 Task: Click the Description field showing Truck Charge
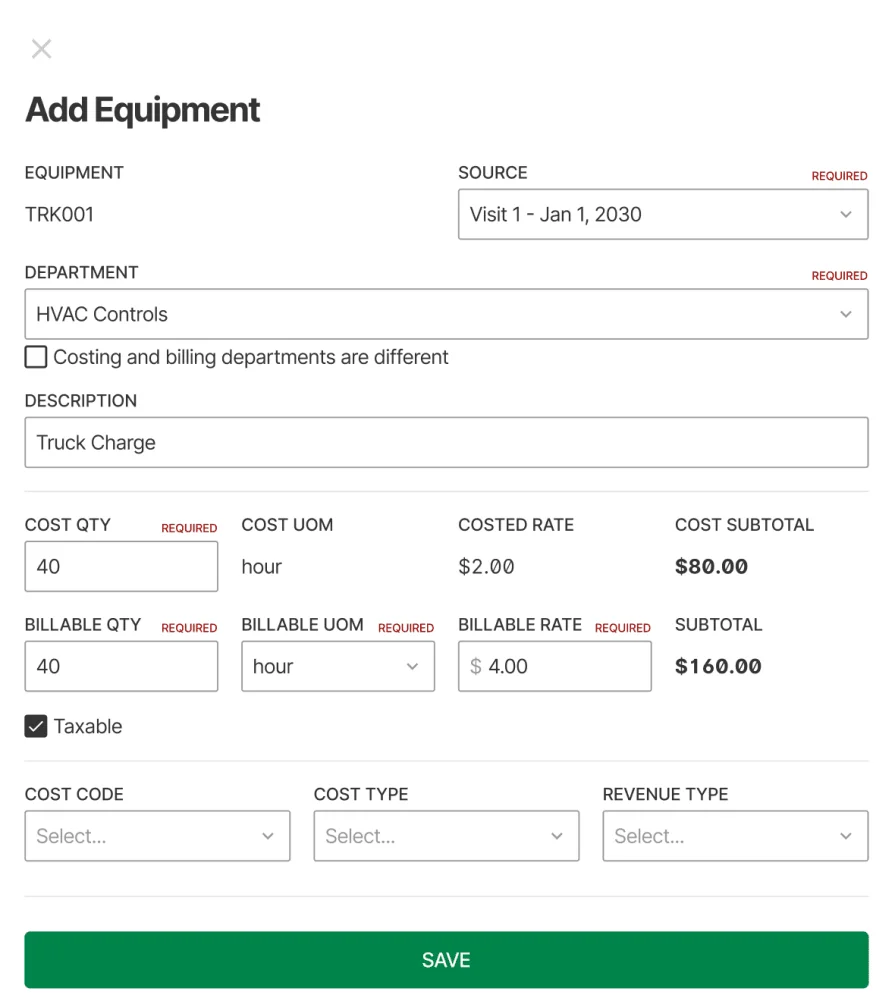point(446,442)
